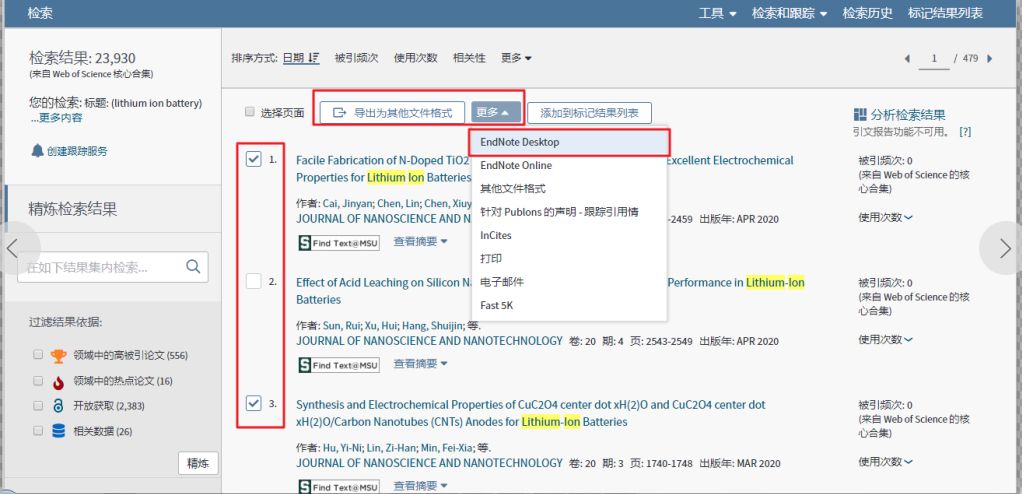Open 检索历史 in the top bar
Screen dimensions: 1022x494
click(x=868, y=13)
